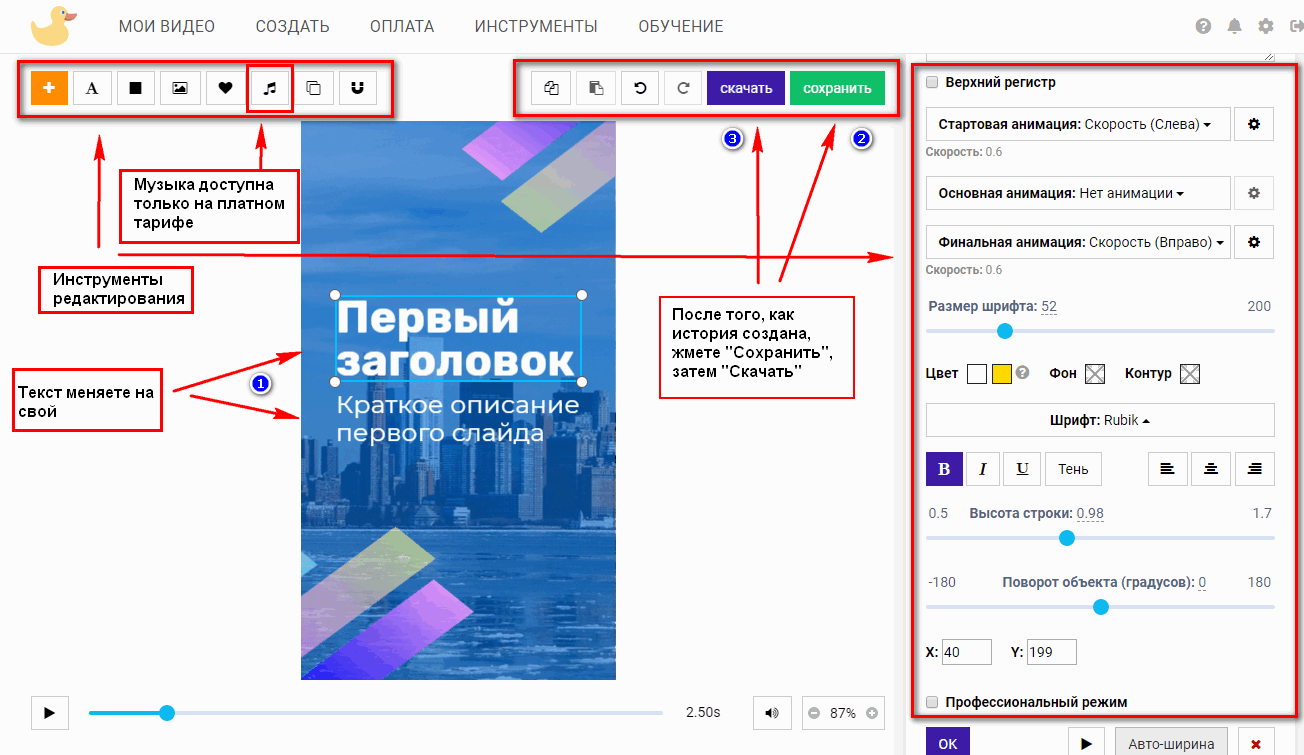The image size is (1304, 755).
Task: Open notifications bell icon
Action: [x=1235, y=26]
